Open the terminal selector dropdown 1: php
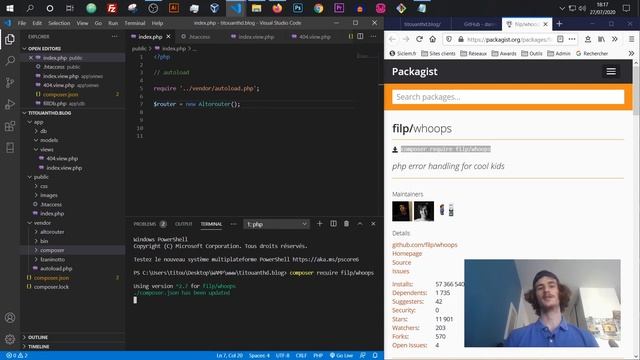The width and height of the screenshot is (640, 360). (x=276, y=224)
